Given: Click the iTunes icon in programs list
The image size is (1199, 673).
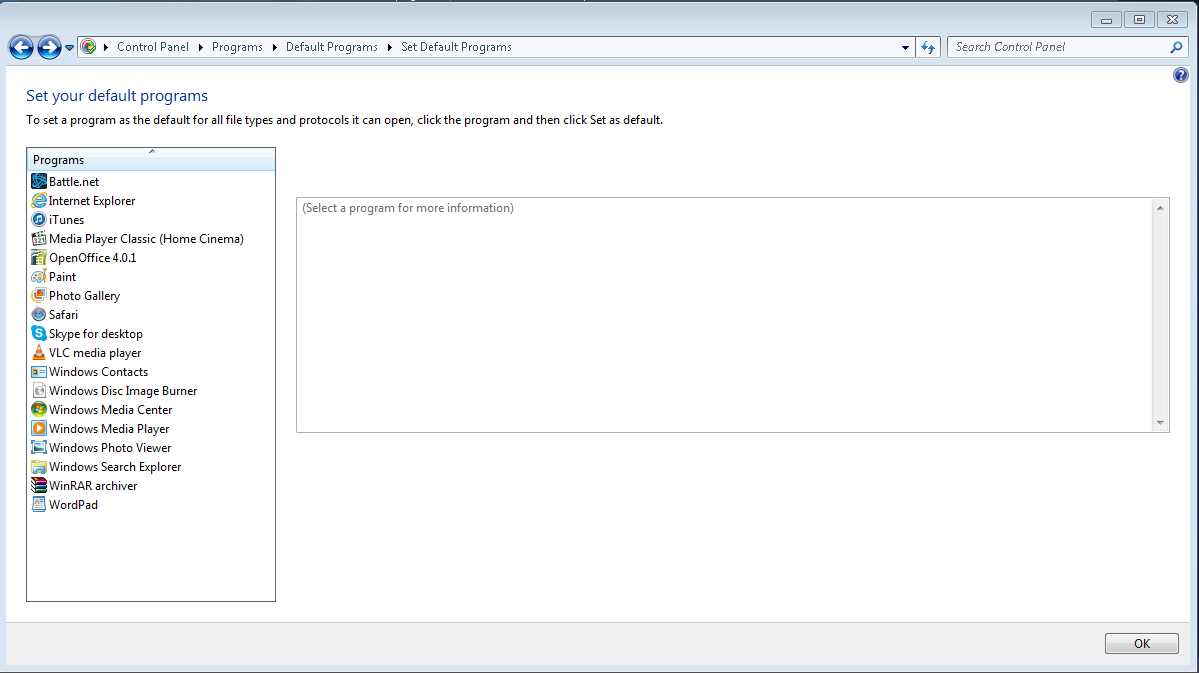Looking at the screenshot, I should point(39,219).
